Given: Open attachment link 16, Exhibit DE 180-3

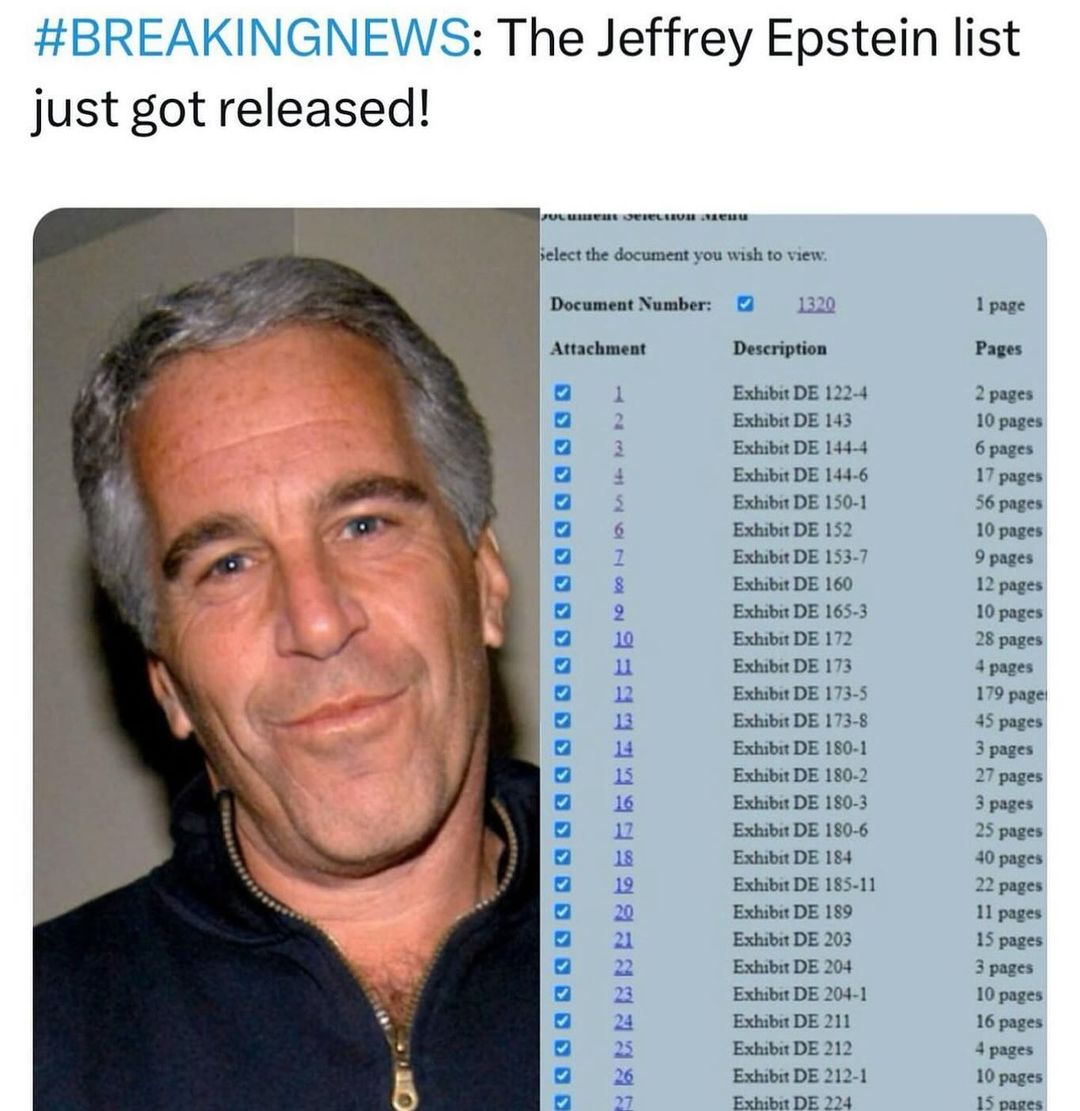Looking at the screenshot, I should coord(624,802).
